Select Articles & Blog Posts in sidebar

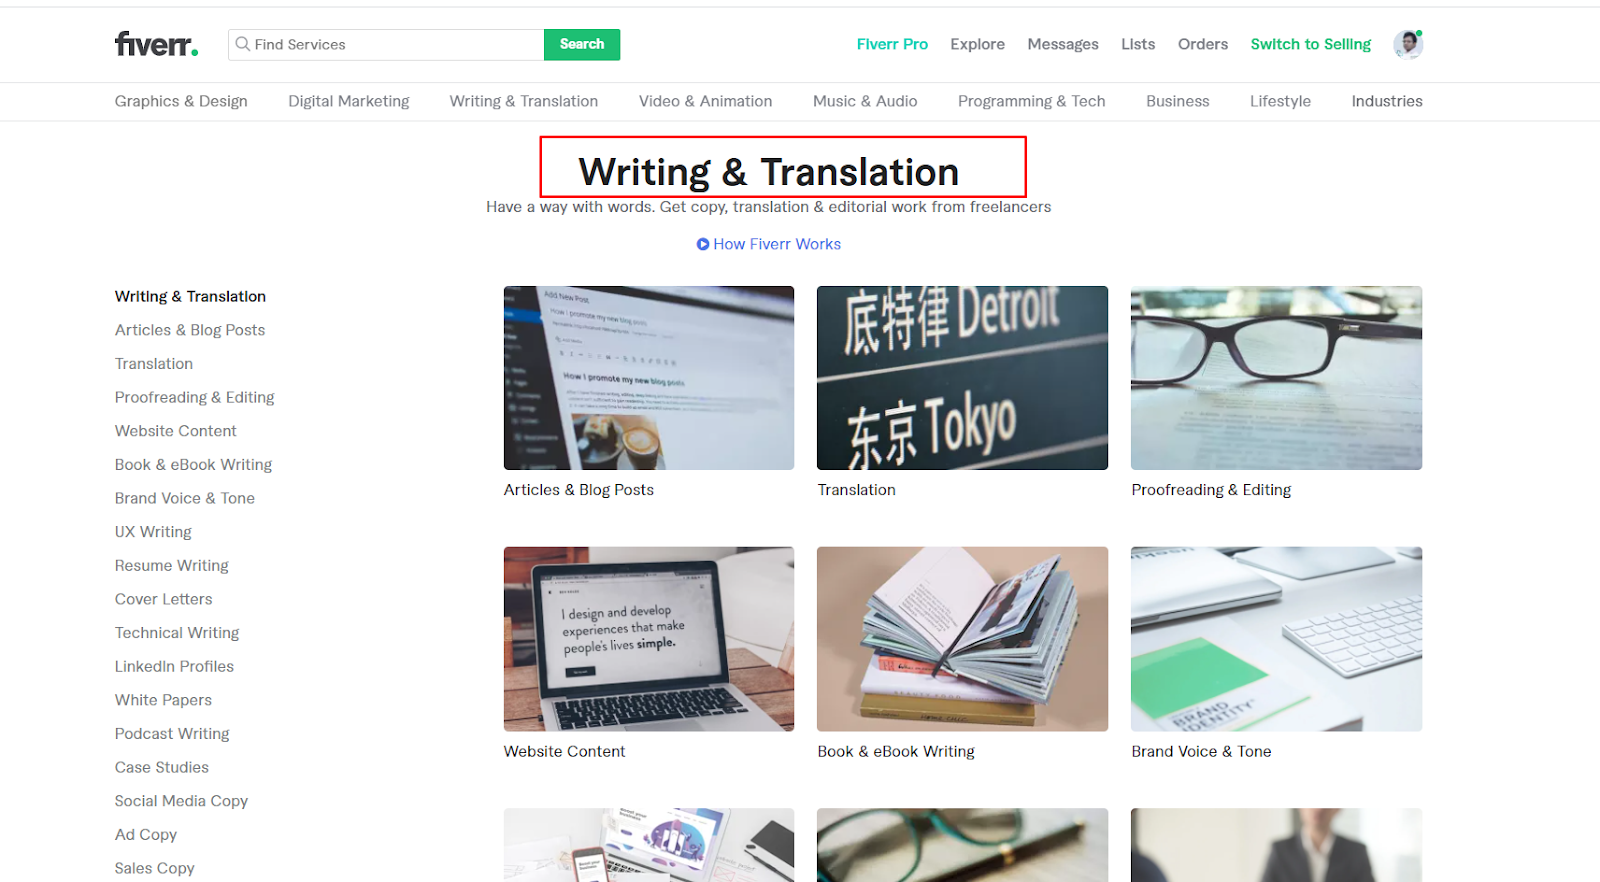click(x=190, y=330)
